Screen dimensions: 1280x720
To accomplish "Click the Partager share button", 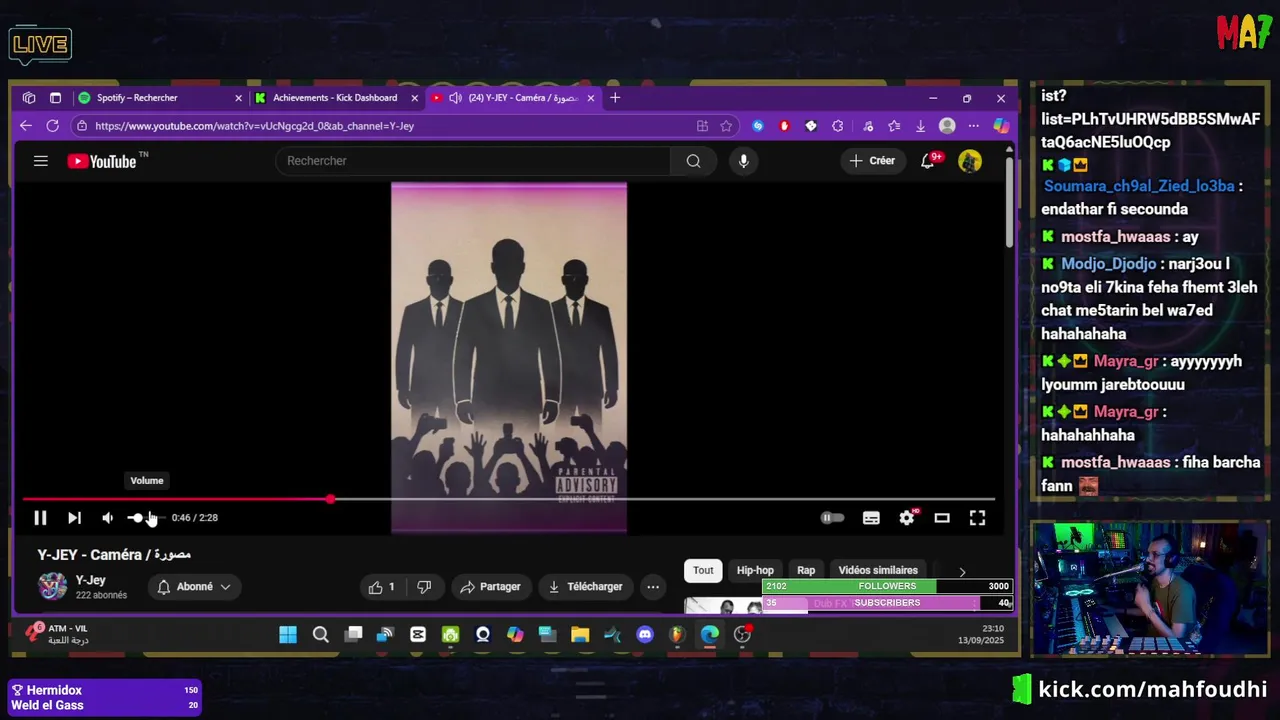I will 490,587.
